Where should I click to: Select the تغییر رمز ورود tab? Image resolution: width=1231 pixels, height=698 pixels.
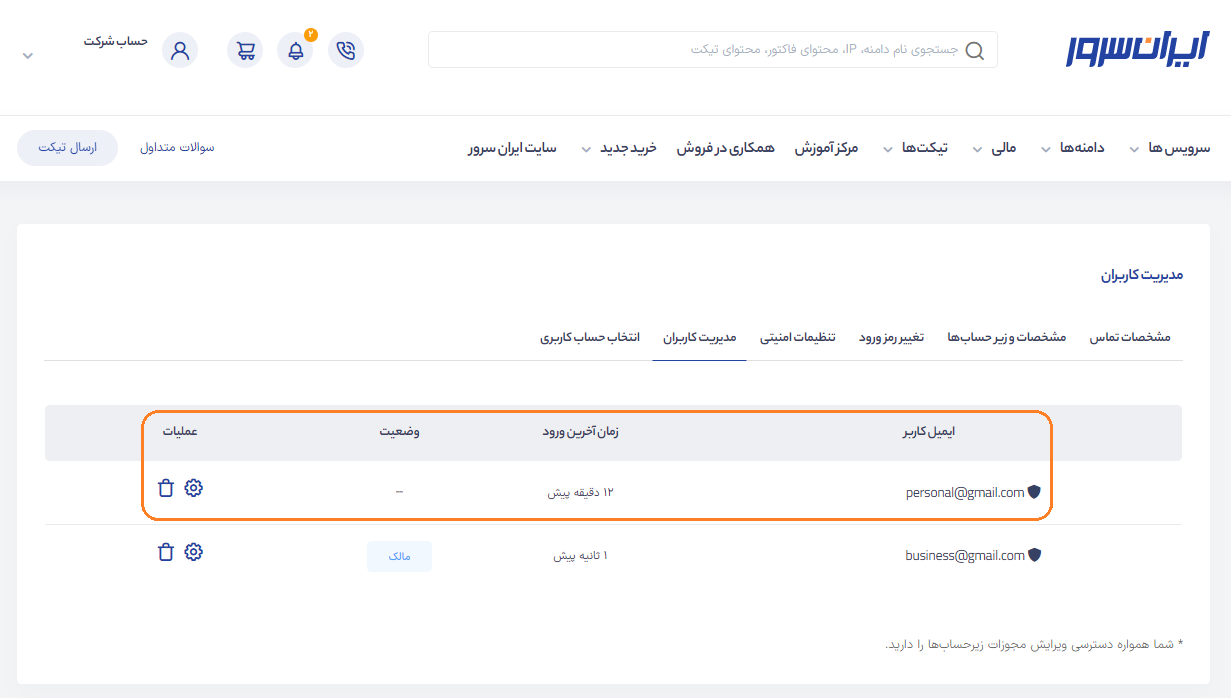(x=891, y=337)
